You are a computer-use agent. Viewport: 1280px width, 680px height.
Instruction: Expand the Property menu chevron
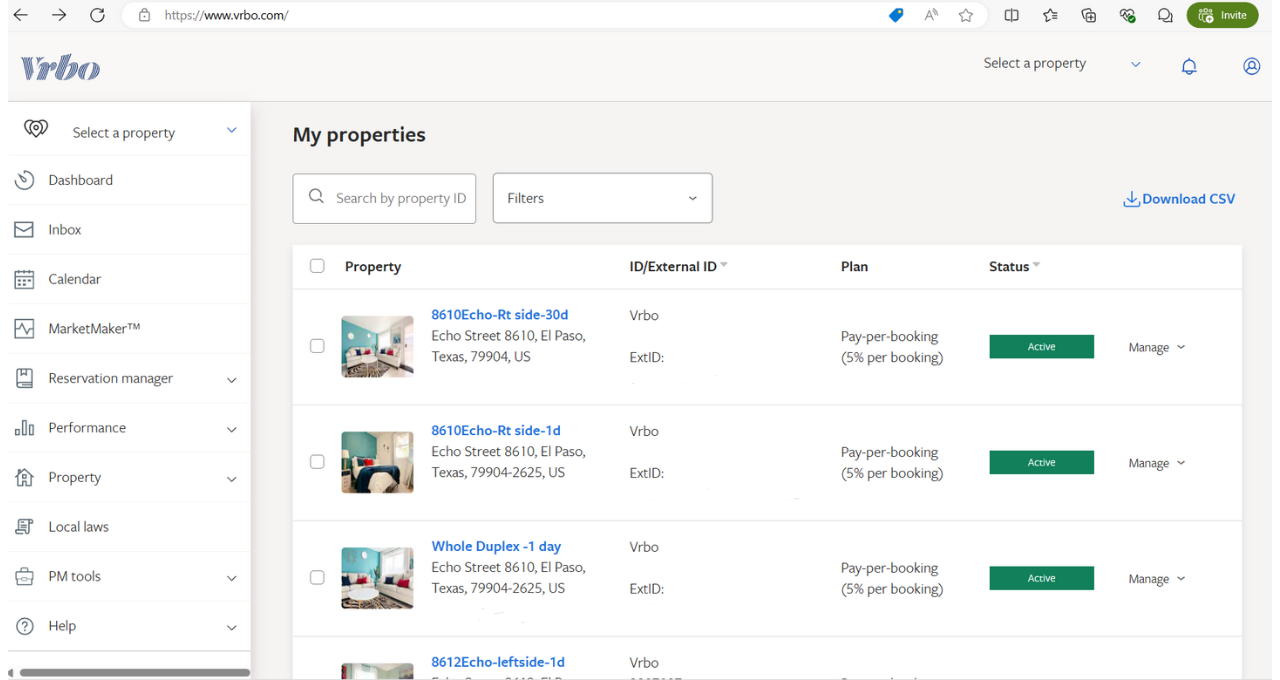coord(232,479)
